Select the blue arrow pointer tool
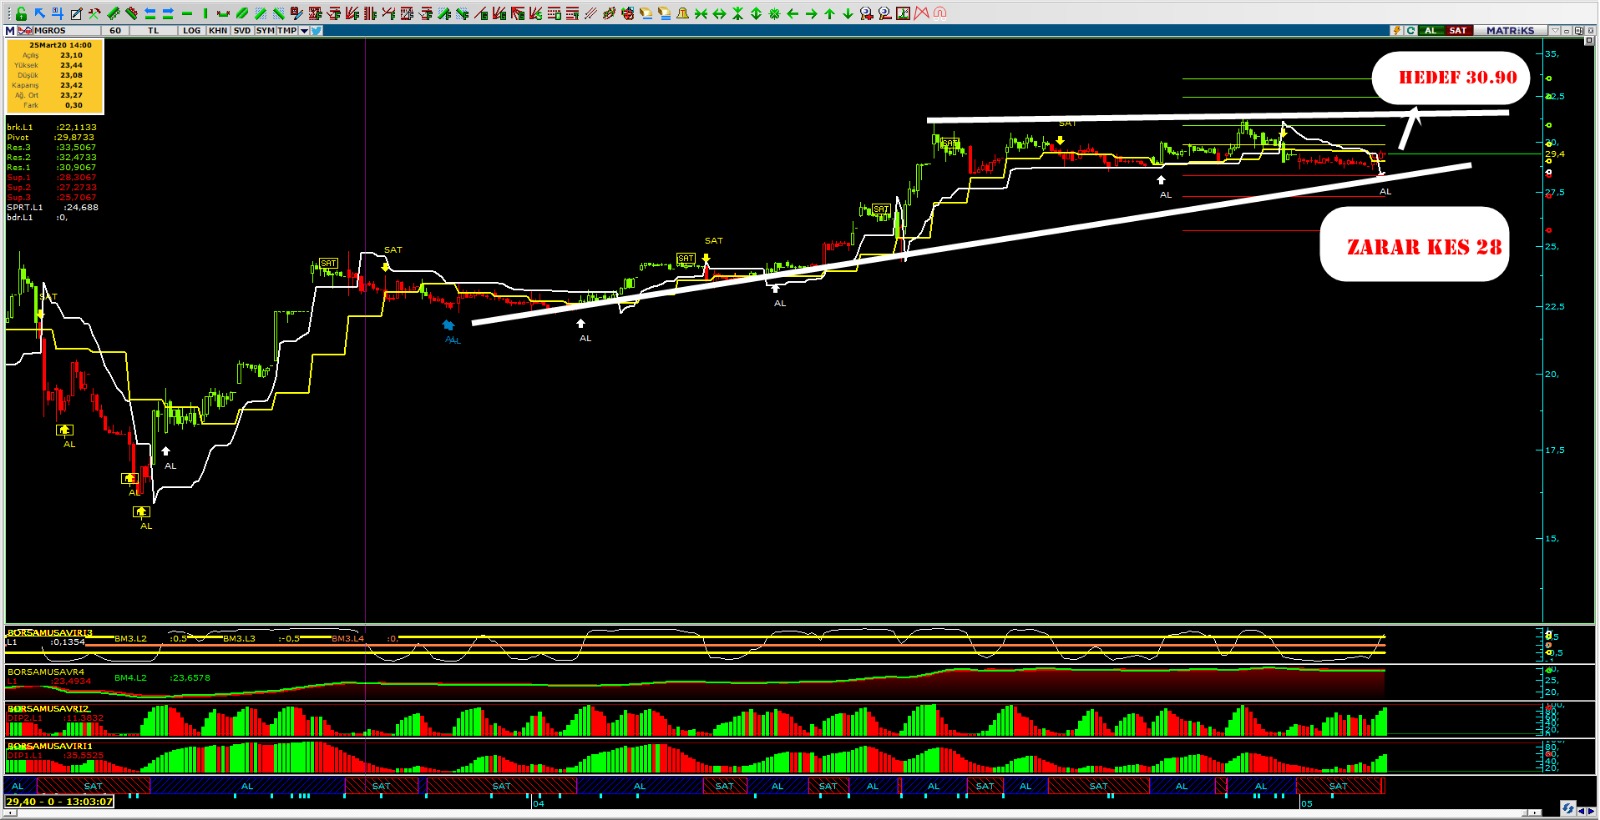 [x=39, y=13]
